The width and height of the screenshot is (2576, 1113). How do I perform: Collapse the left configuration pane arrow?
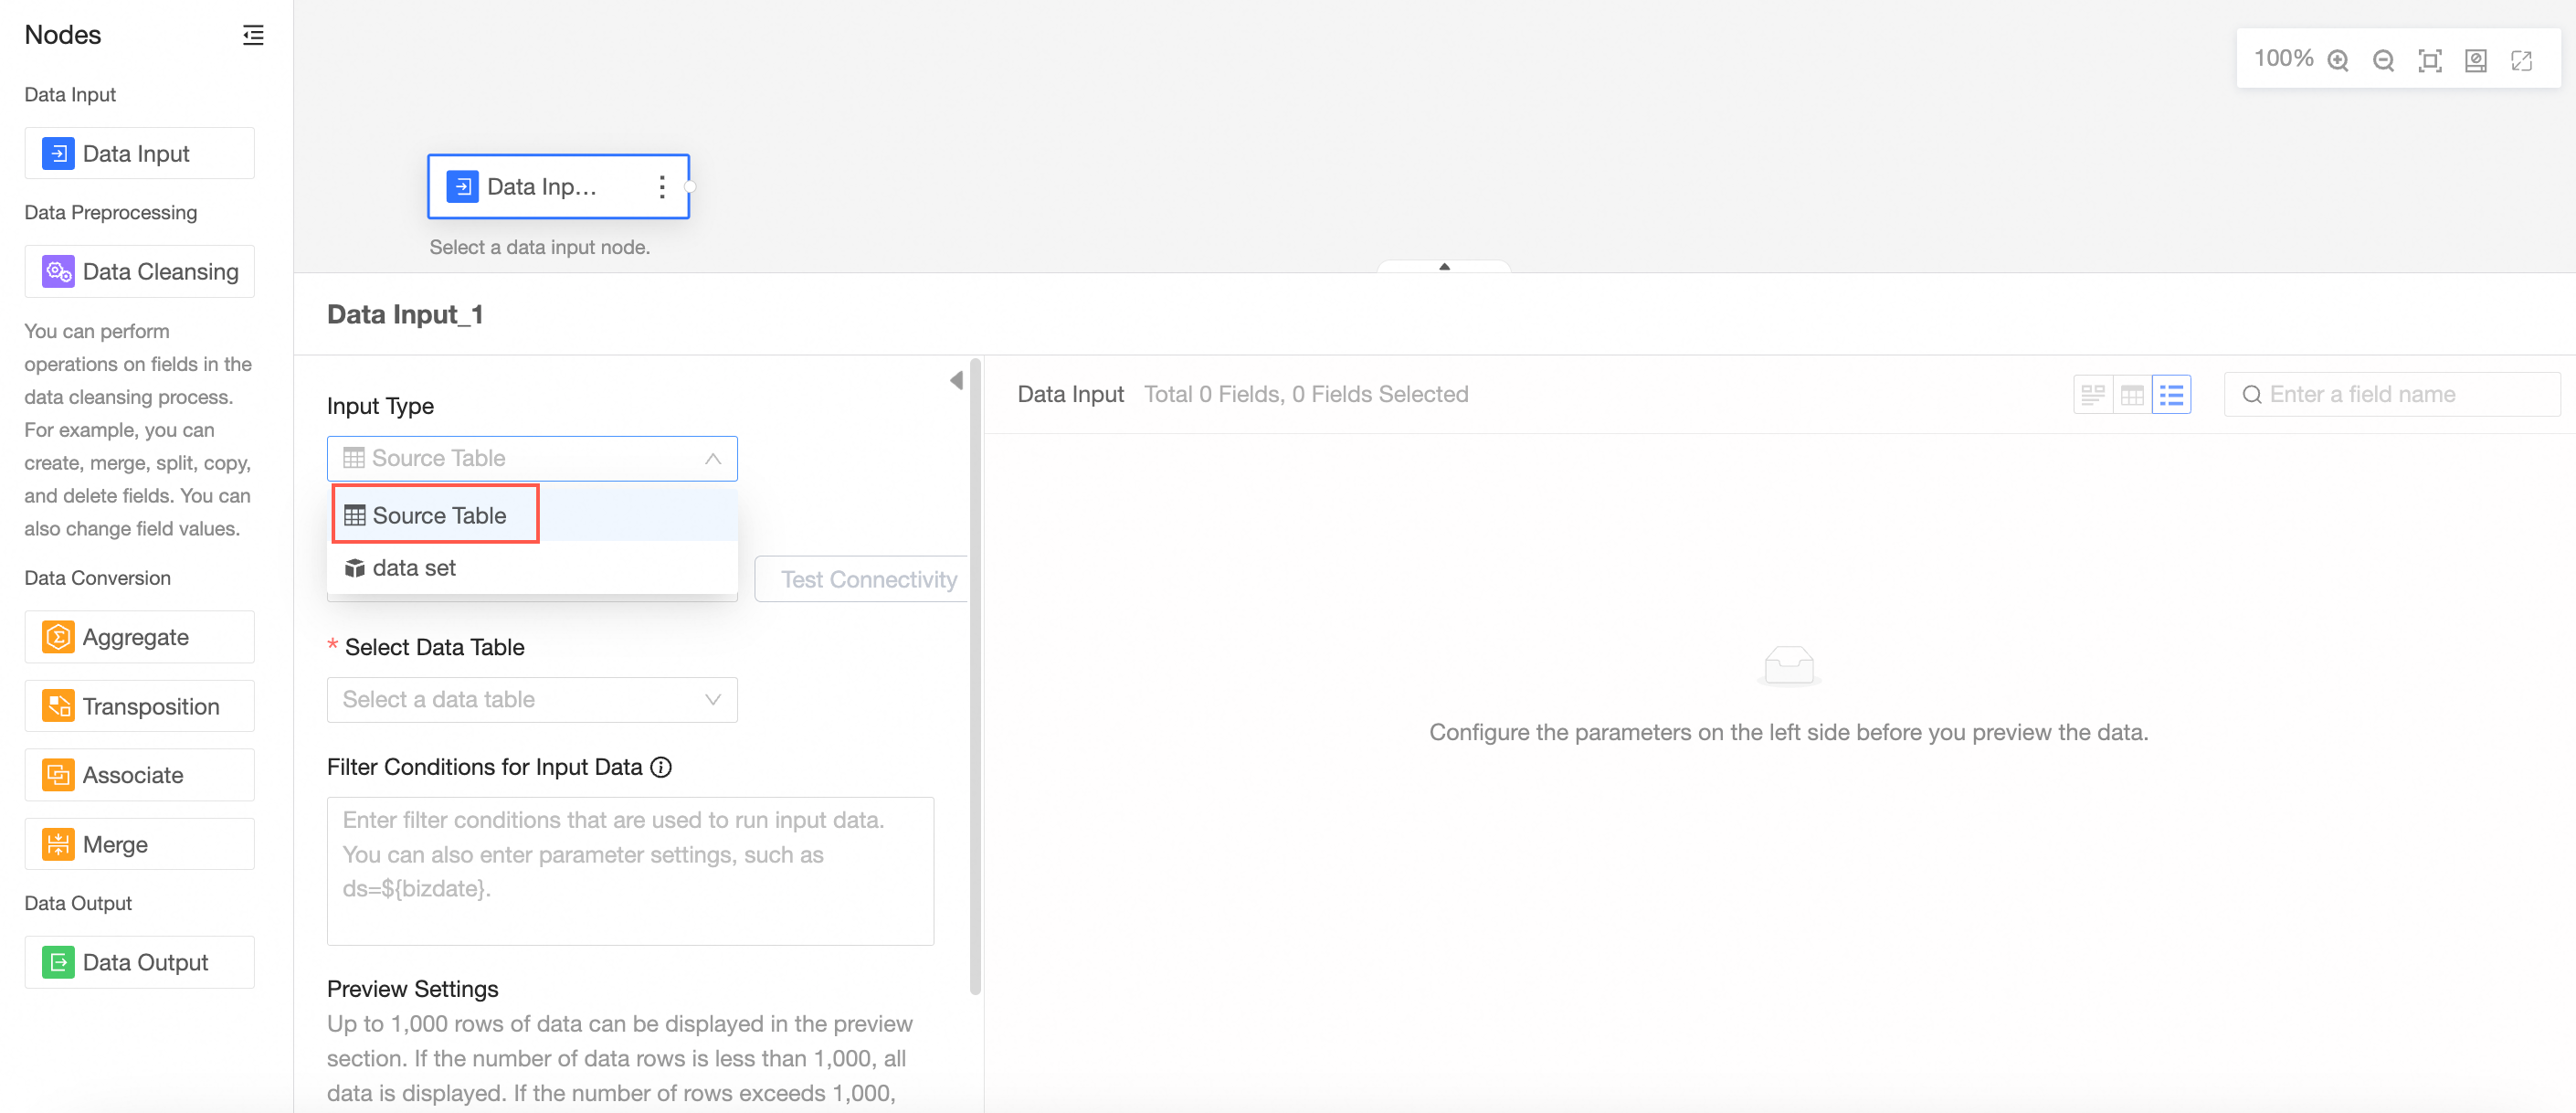coord(956,380)
